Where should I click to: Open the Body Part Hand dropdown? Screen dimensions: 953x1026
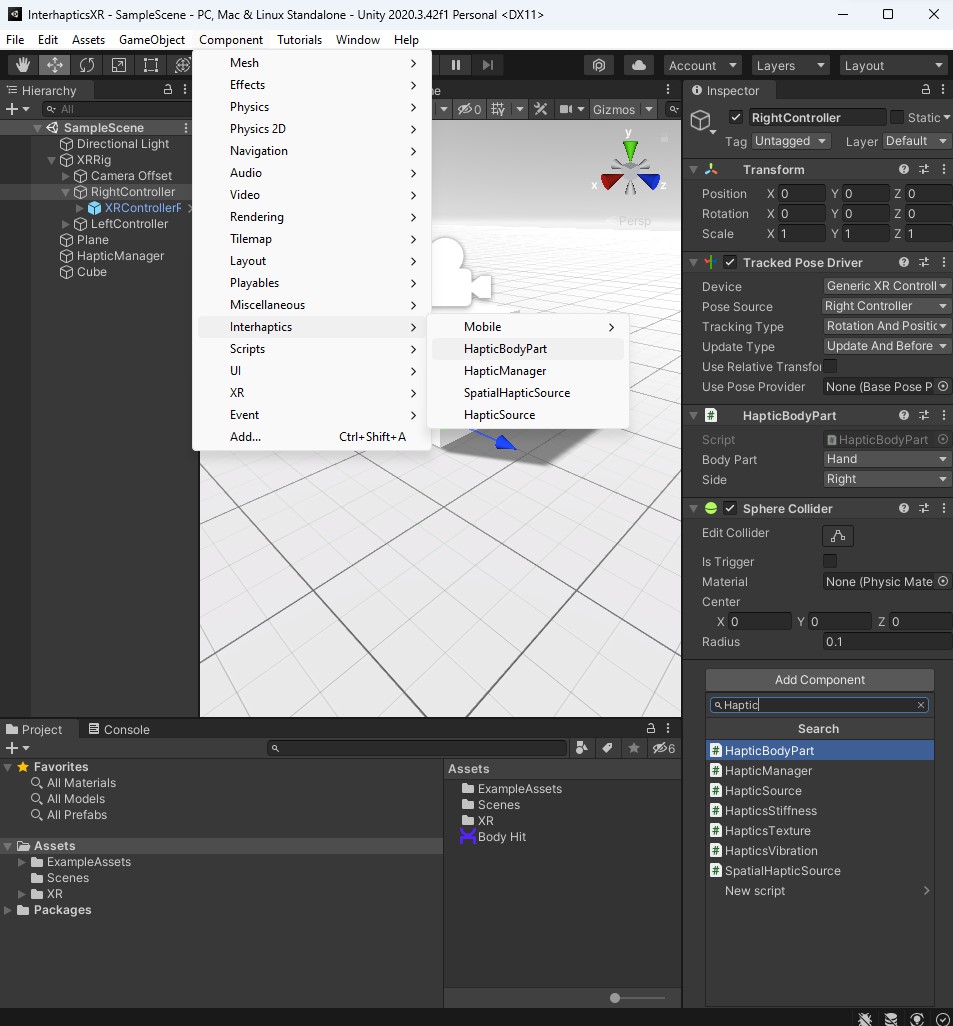(886, 459)
